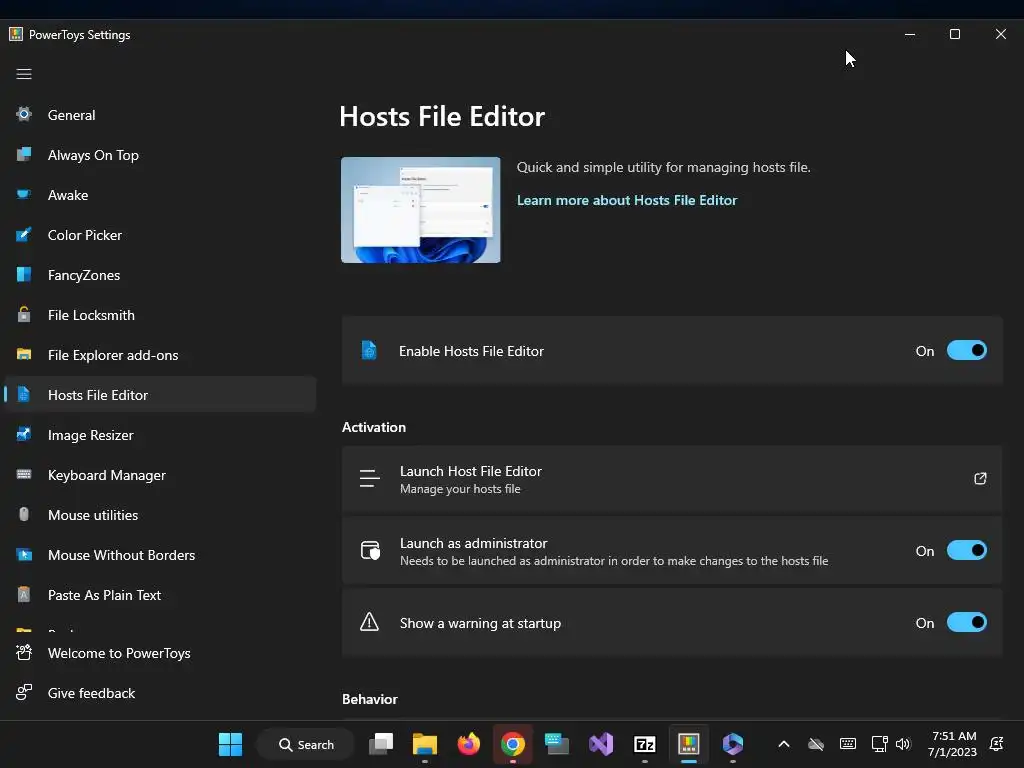1024x768 pixels.
Task: Click the touch keyboard tray icon
Action: pos(848,744)
